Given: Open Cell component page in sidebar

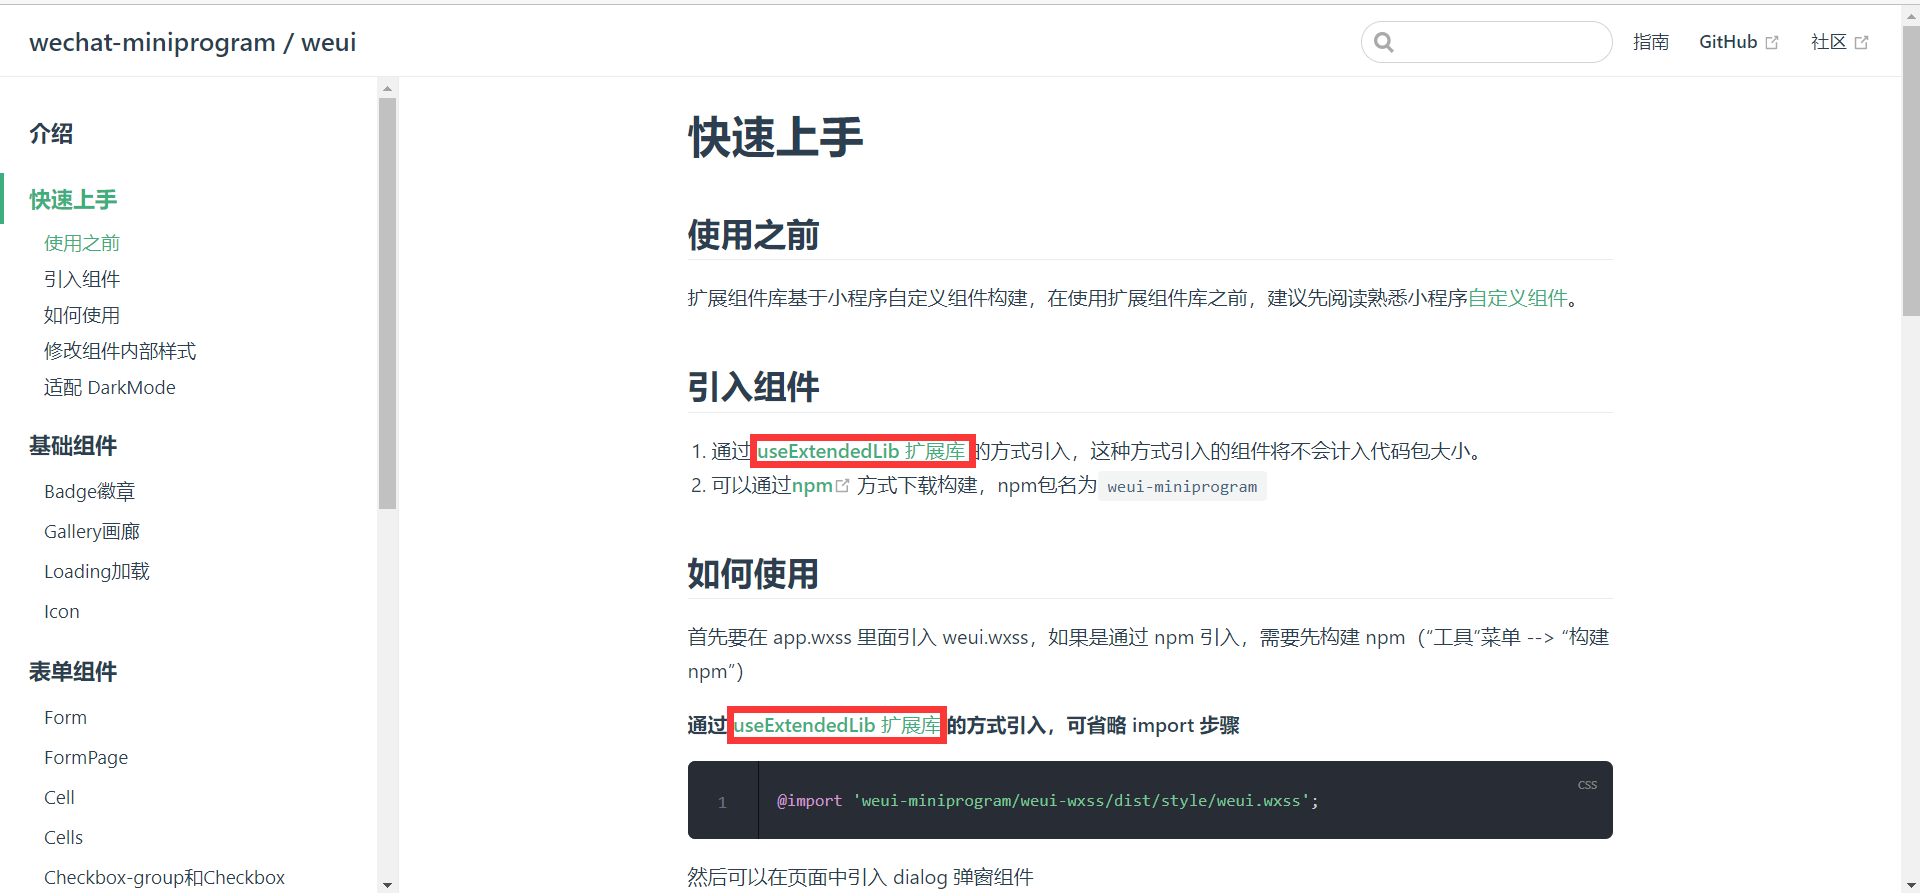Looking at the screenshot, I should point(59,797).
